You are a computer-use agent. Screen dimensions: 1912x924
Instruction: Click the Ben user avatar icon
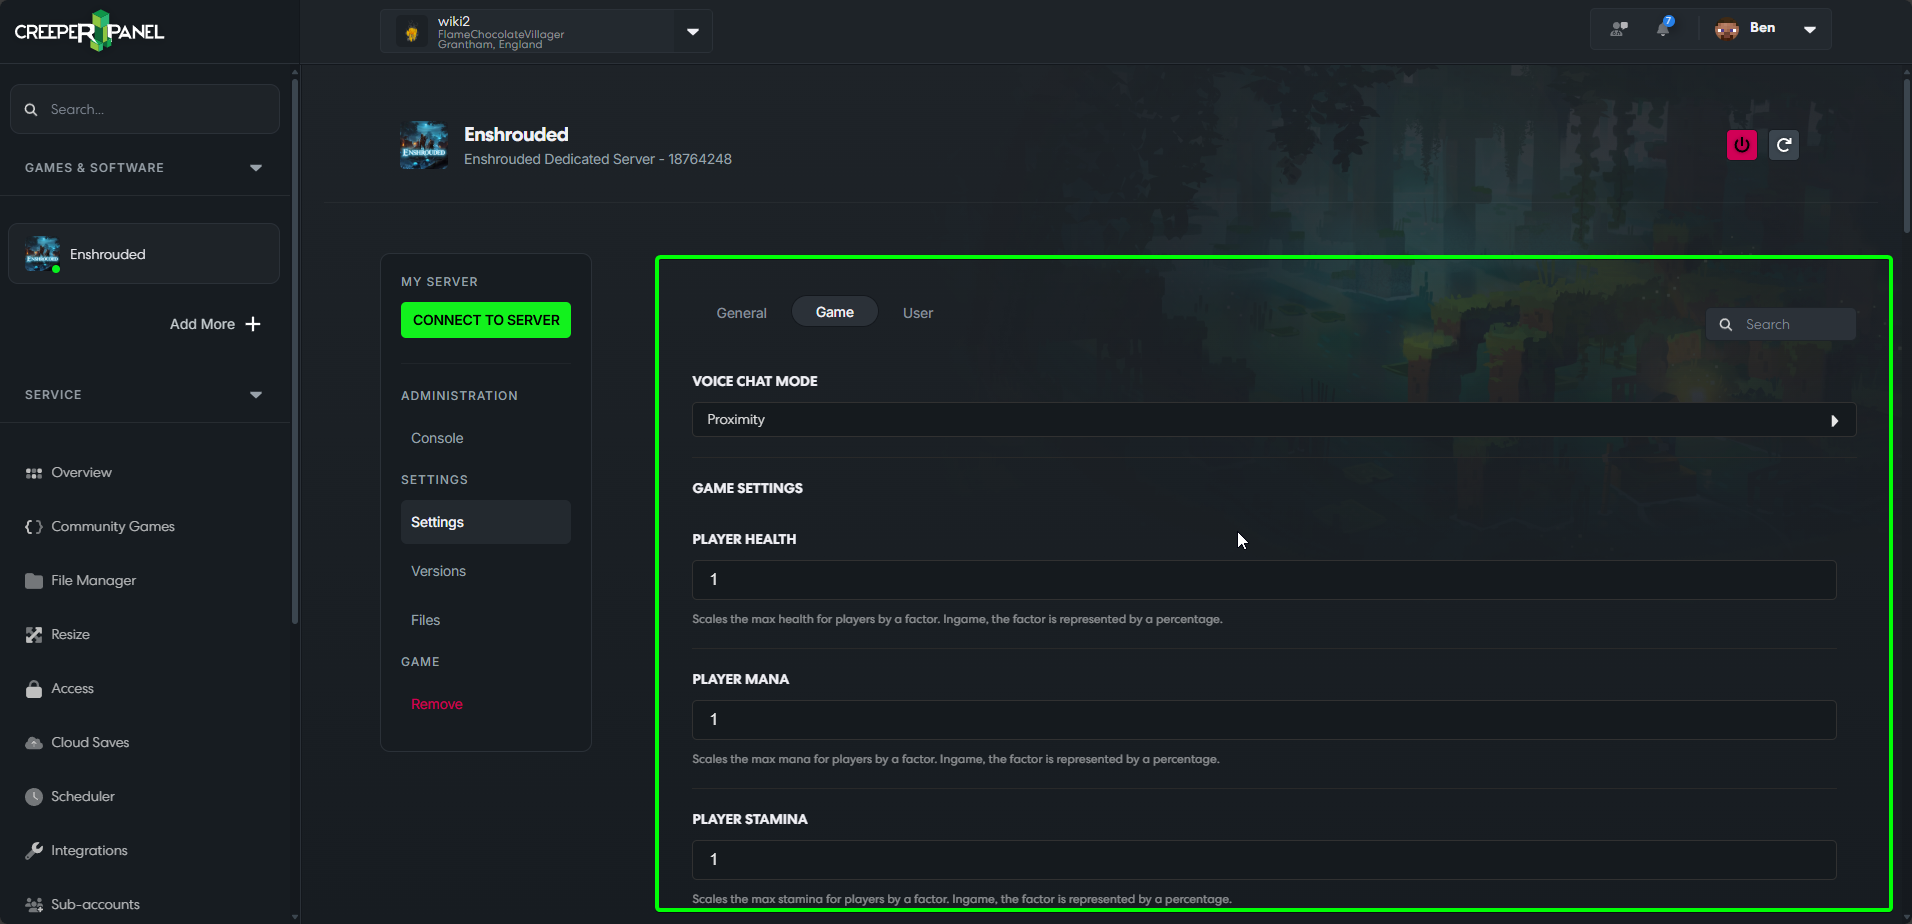coord(1727,29)
